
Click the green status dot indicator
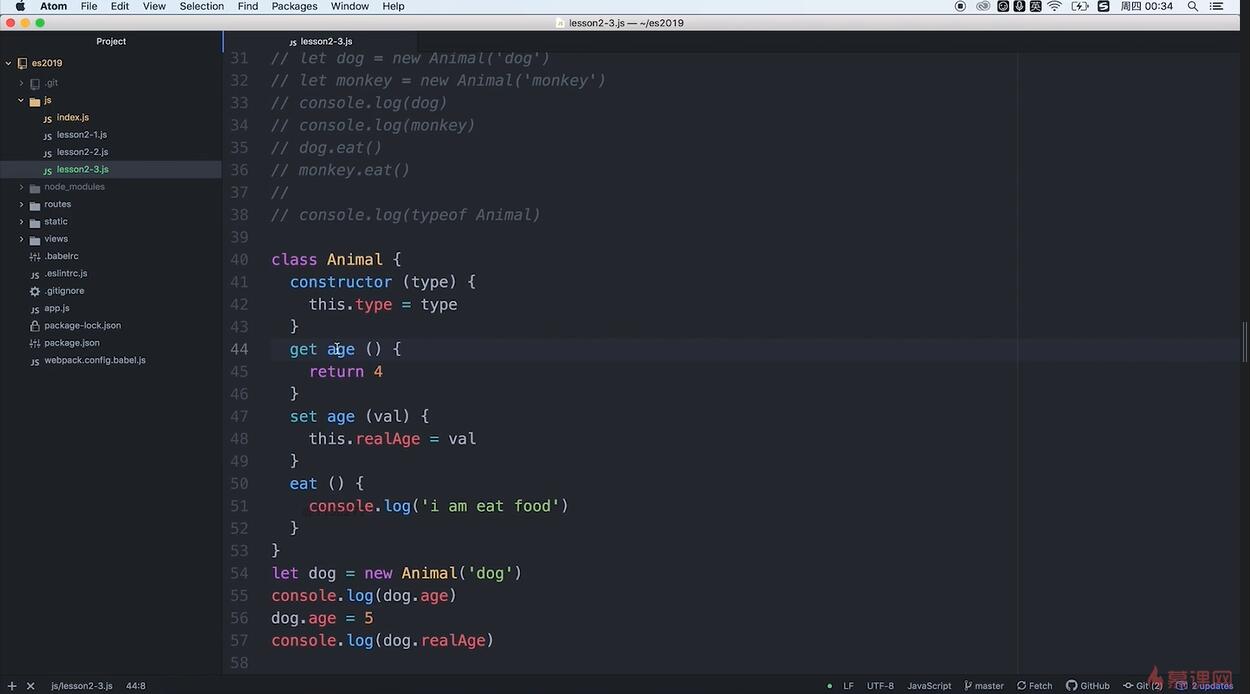(x=829, y=686)
